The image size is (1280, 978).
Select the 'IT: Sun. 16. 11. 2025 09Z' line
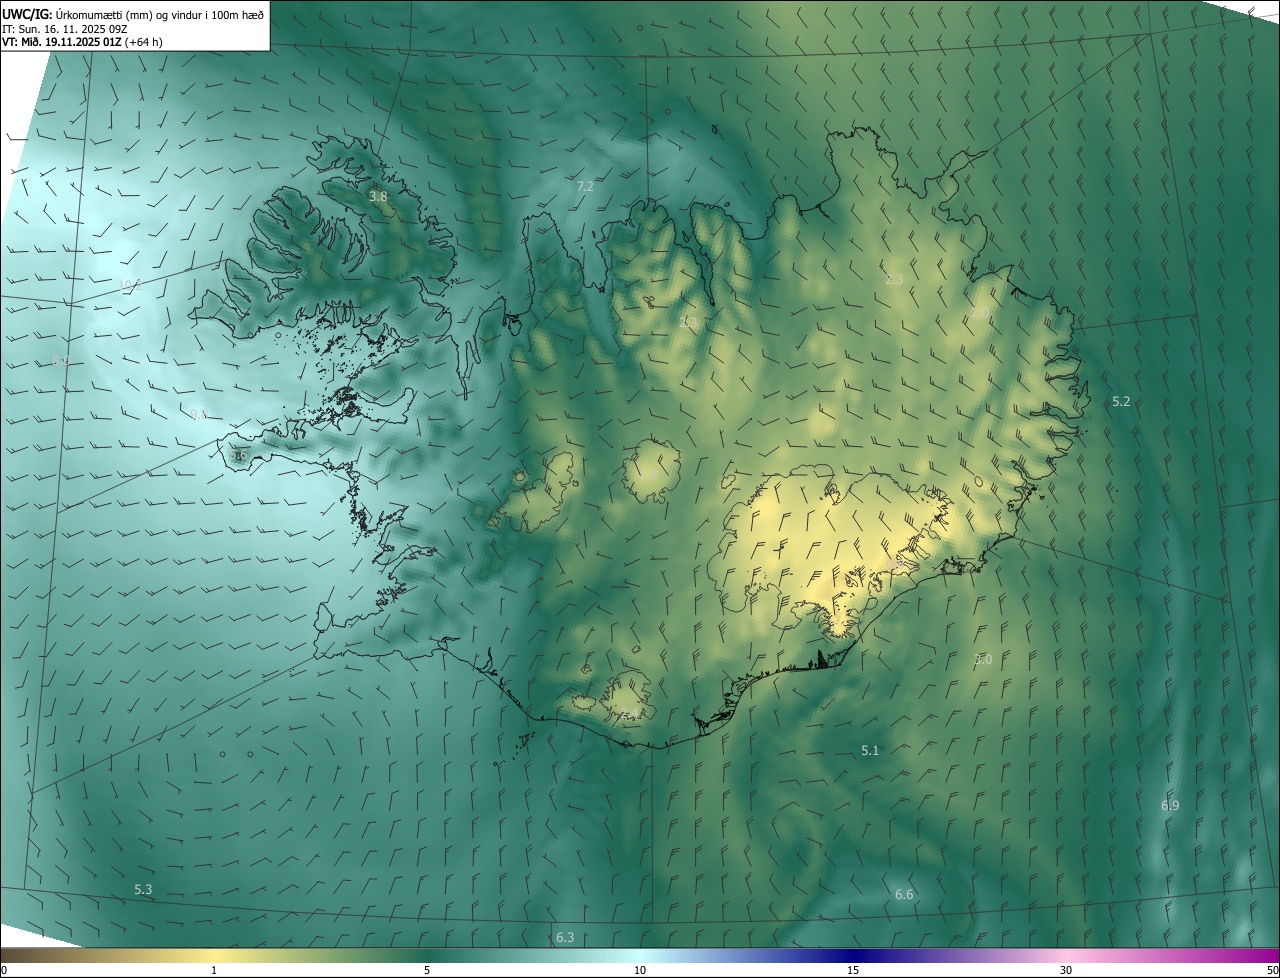pyautogui.click(x=65, y=28)
